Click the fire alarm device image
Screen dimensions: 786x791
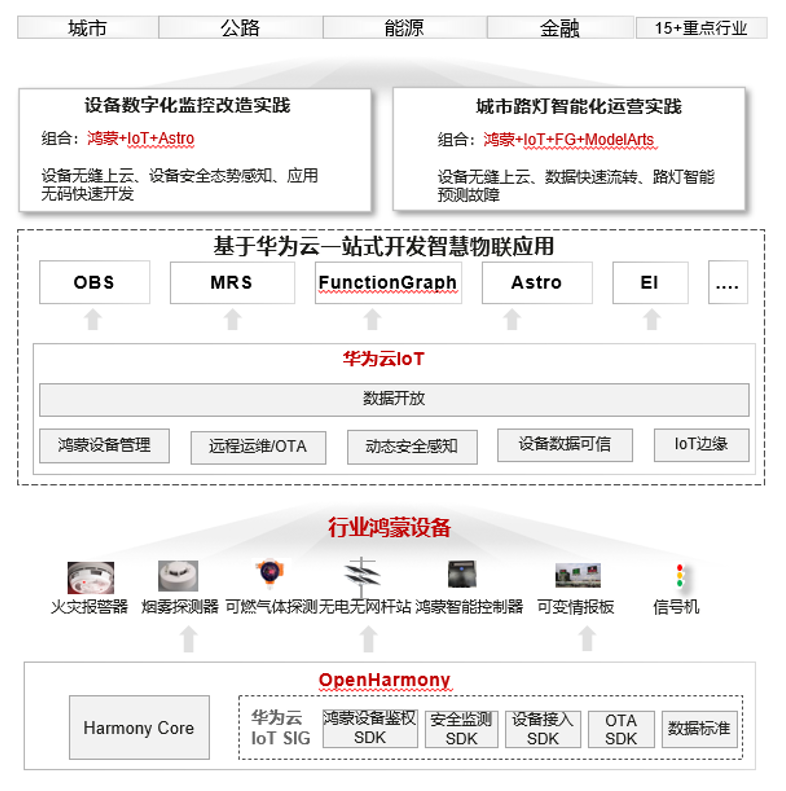click(91, 578)
